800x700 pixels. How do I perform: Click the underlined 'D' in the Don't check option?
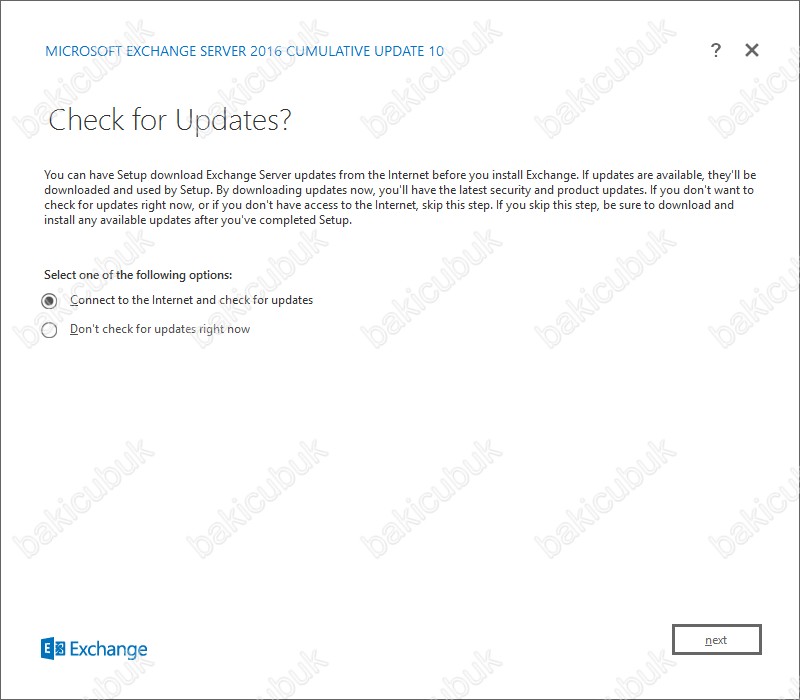[74, 329]
